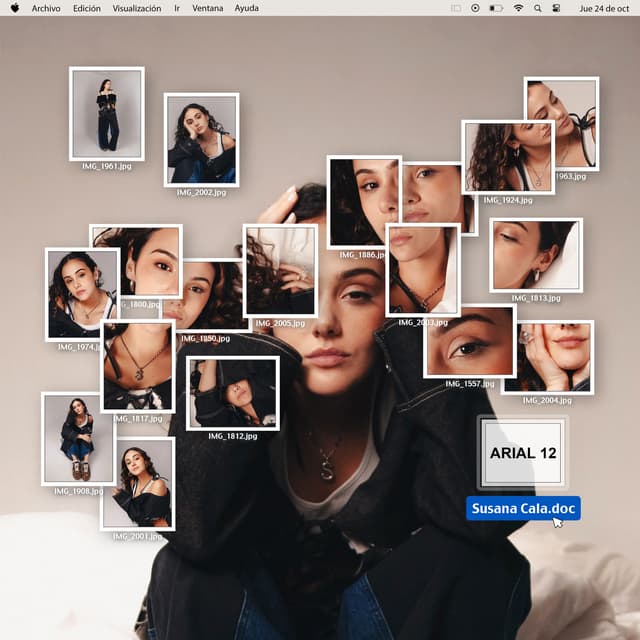Click the date Jue 24 de oct
Image resolution: width=640 pixels, height=640 pixels.
click(x=606, y=8)
